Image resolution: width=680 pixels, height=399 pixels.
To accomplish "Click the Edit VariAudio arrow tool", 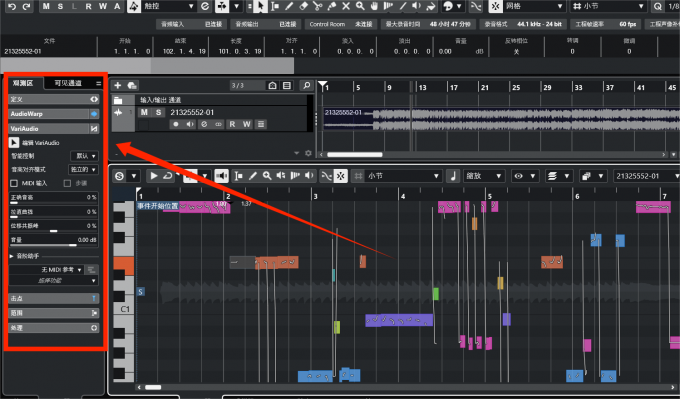I will coord(14,142).
